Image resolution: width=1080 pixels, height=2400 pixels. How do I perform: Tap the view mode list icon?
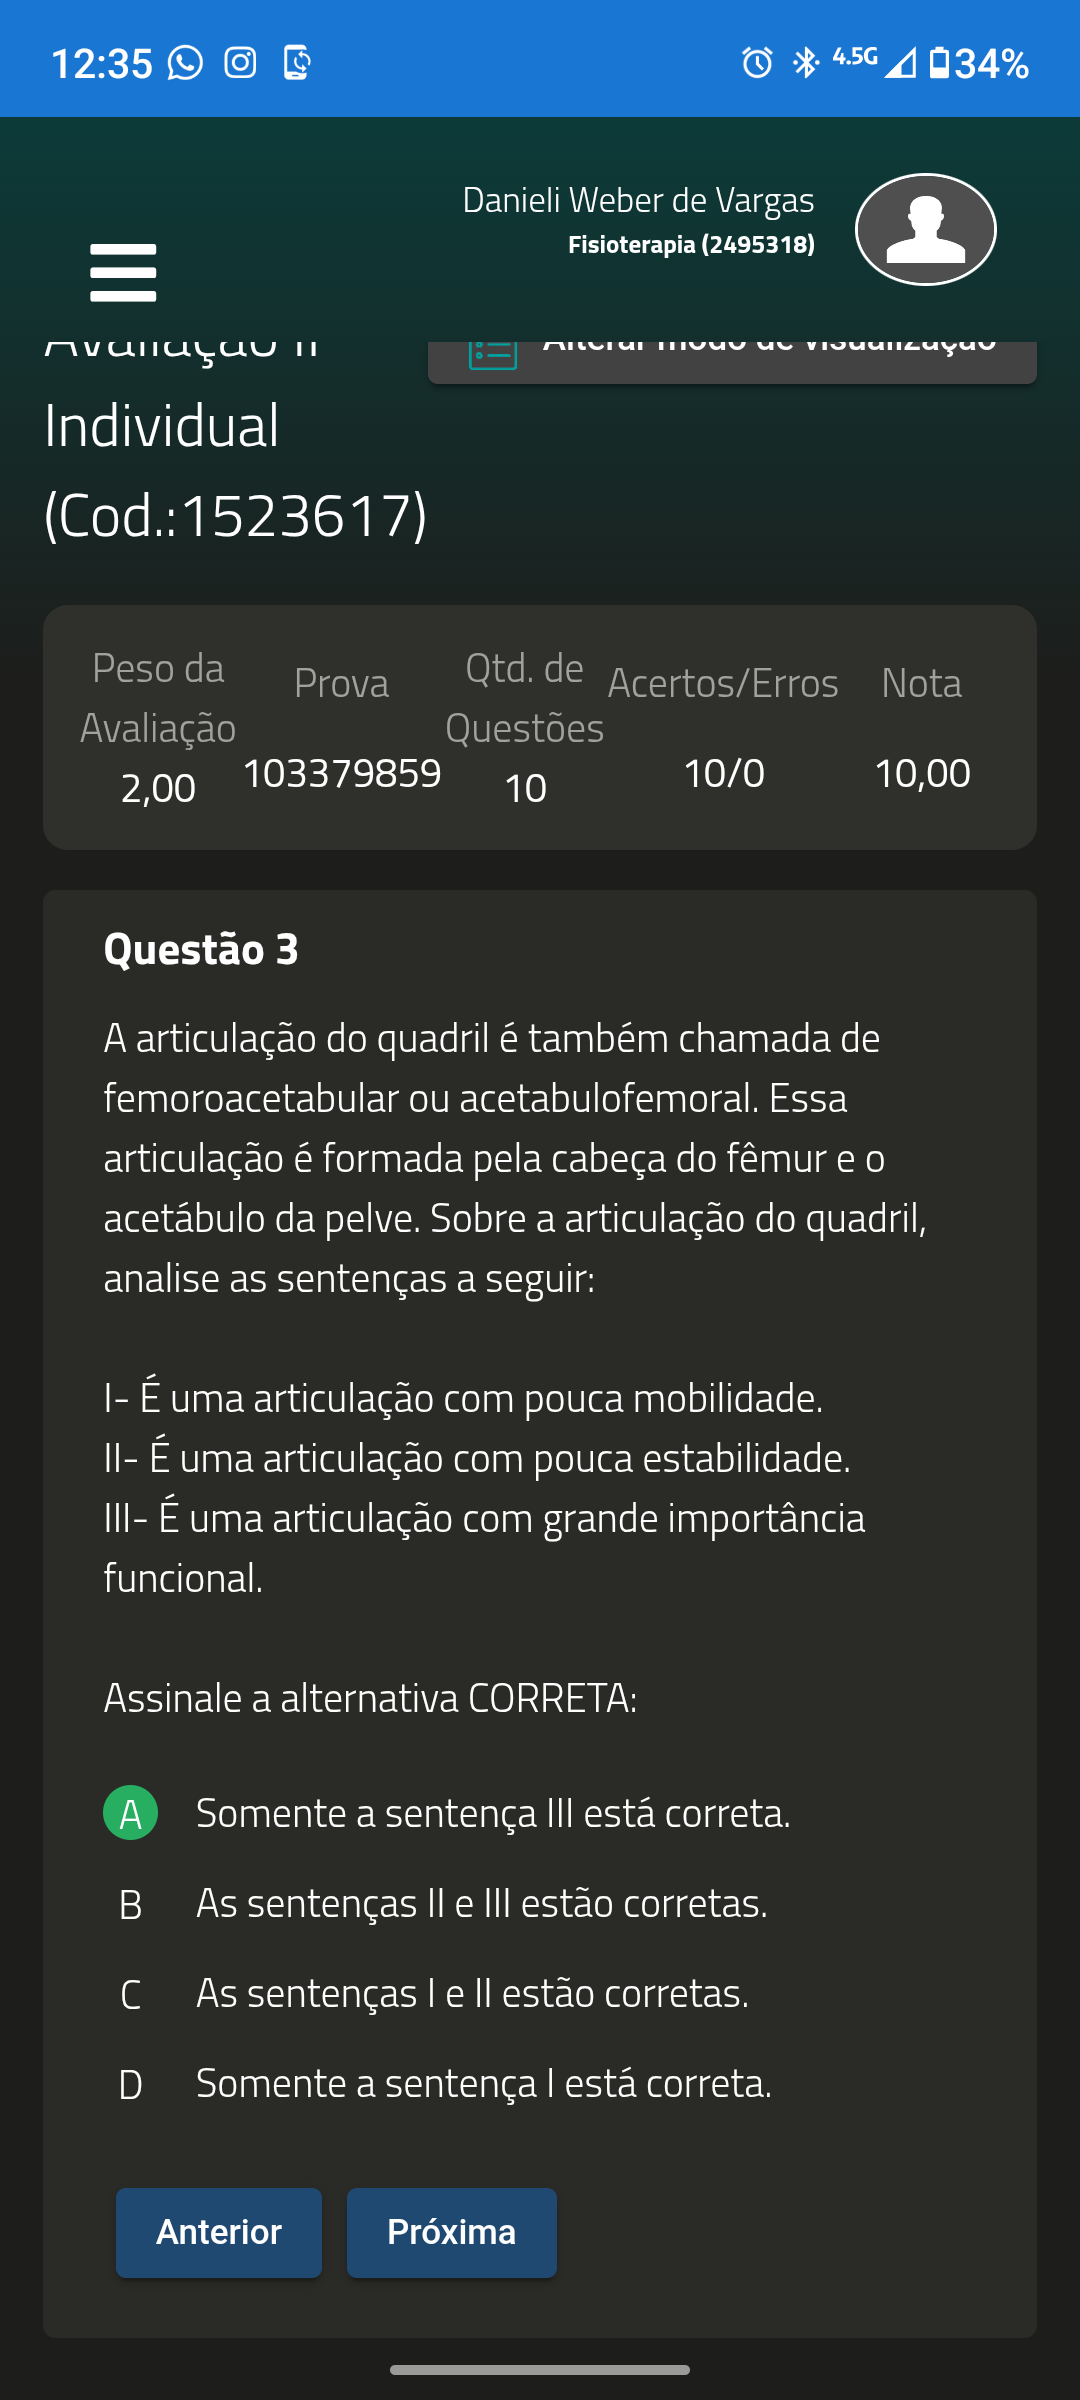tap(493, 352)
